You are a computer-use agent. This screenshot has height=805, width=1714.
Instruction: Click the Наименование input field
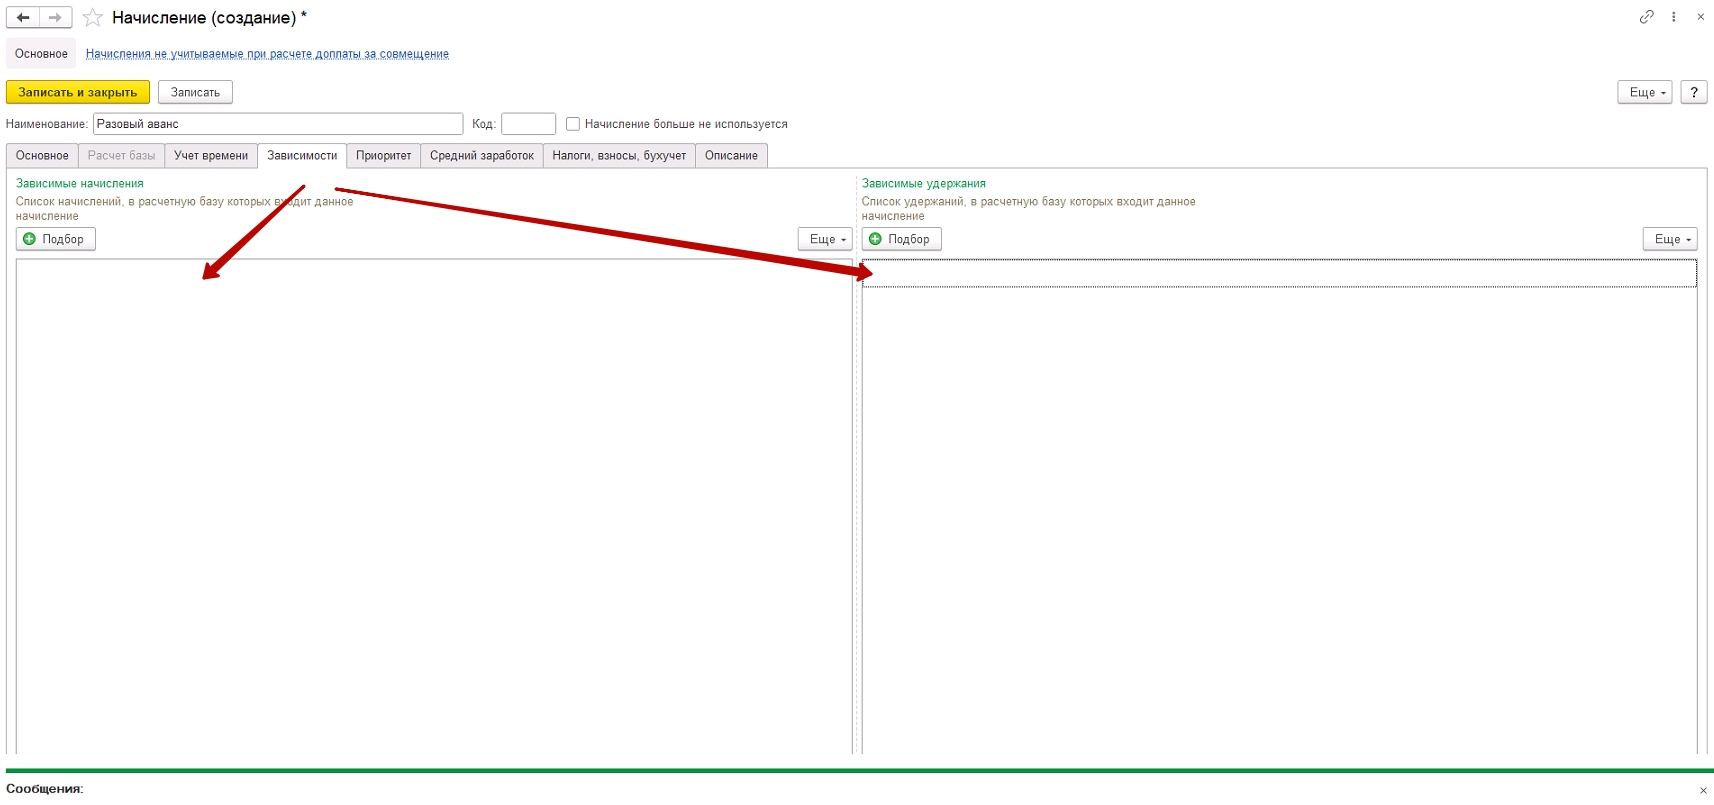(x=277, y=124)
